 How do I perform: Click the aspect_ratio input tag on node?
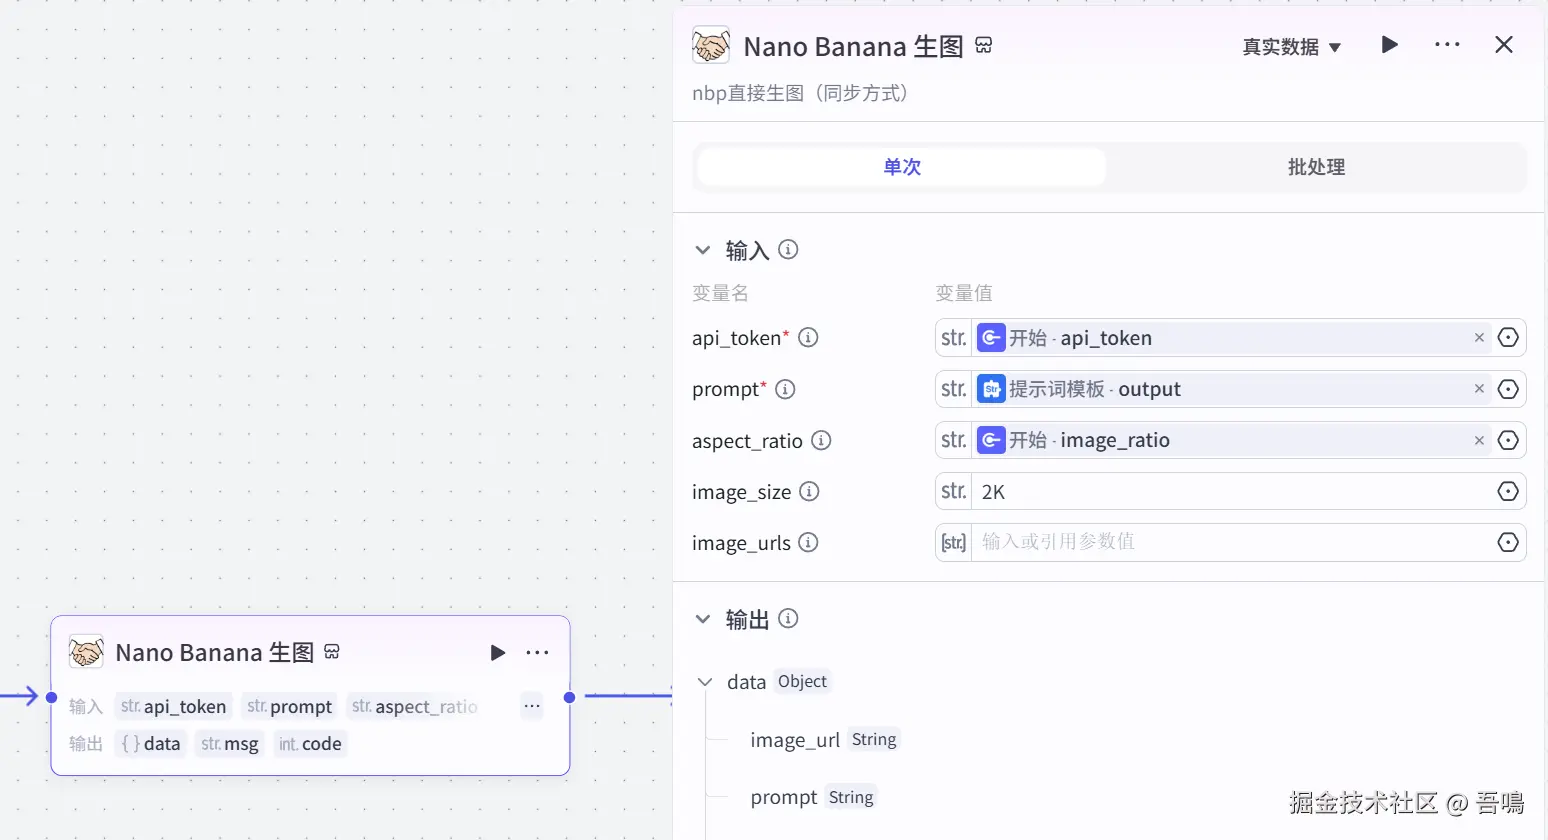(414, 706)
